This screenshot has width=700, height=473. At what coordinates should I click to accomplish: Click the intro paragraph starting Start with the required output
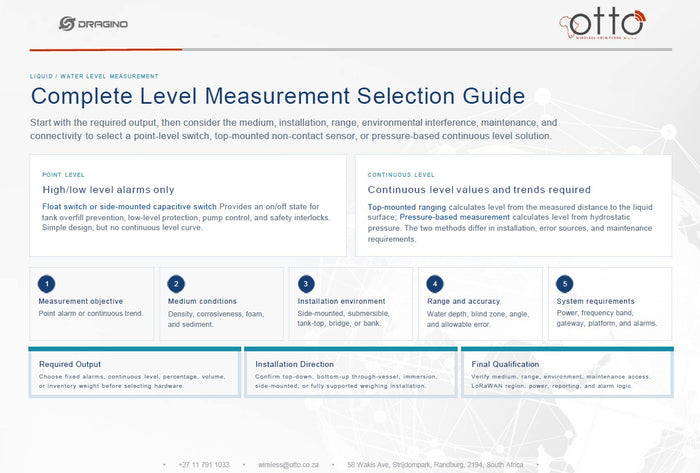(x=293, y=129)
